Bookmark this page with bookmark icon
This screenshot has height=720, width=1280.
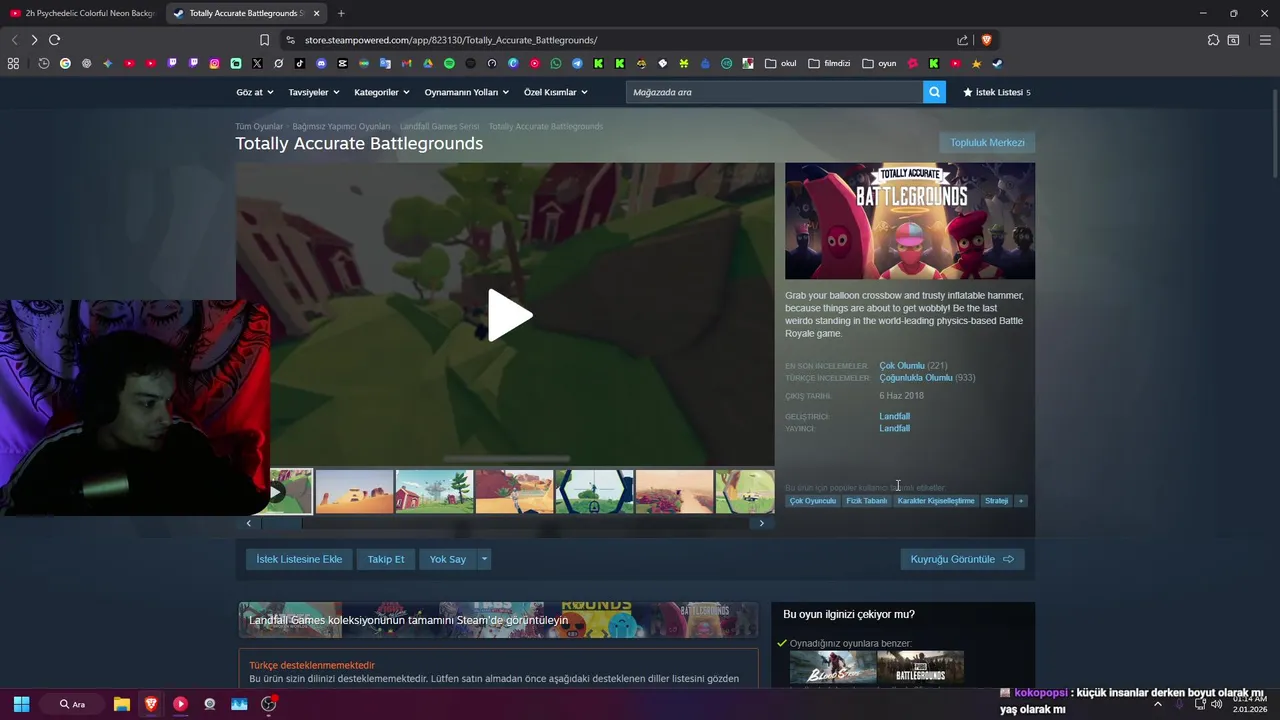pyautogui.click(x=264, y=40)
